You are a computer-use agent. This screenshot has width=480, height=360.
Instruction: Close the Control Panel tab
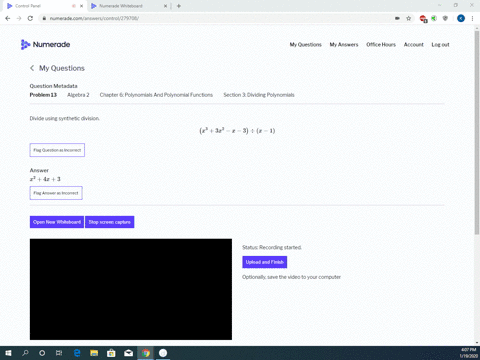coord(81,6)
